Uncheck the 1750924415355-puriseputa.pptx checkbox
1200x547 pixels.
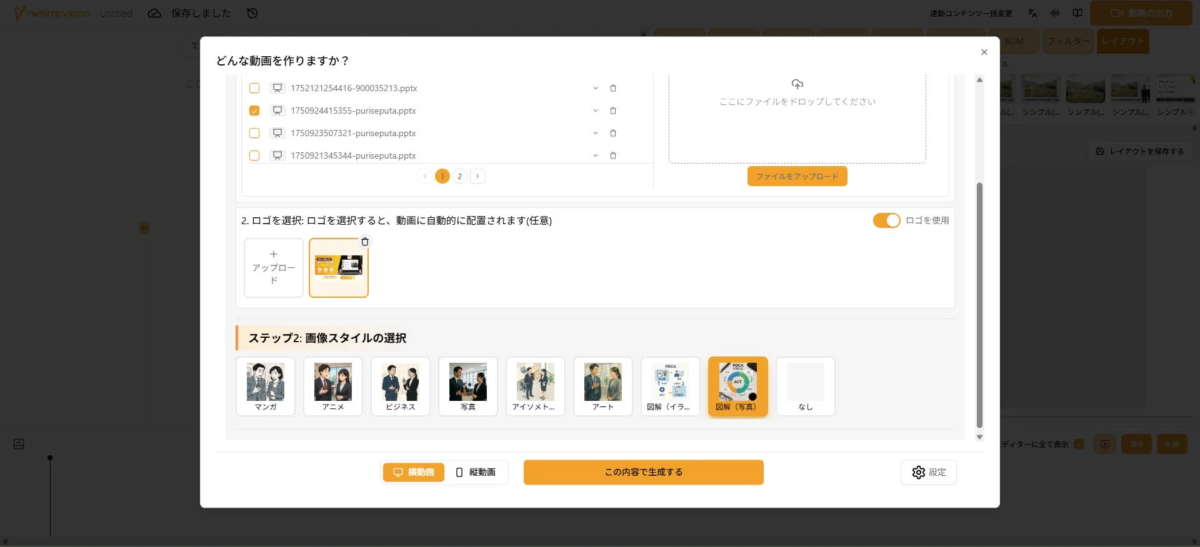254,111
